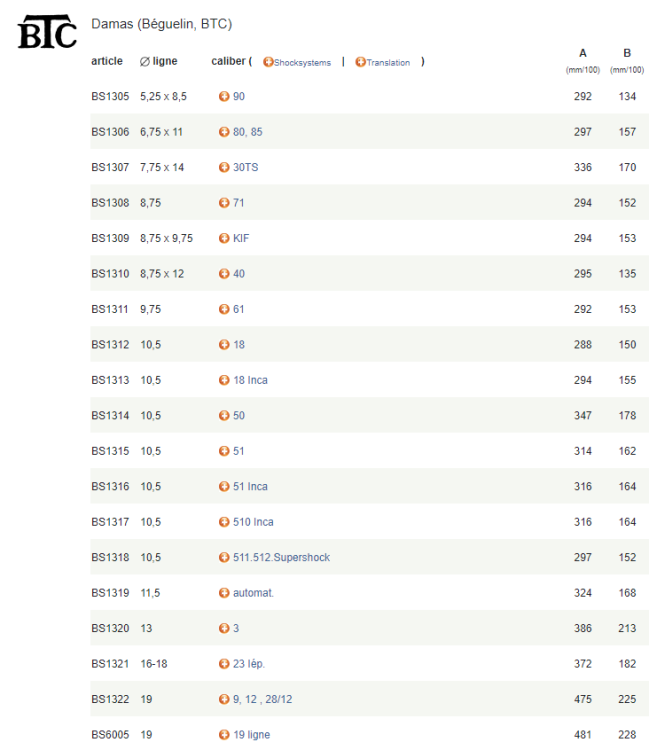Click the A (mm/100) column header
This screenshot has height=750, width=649.
click(x=583, y=61)
